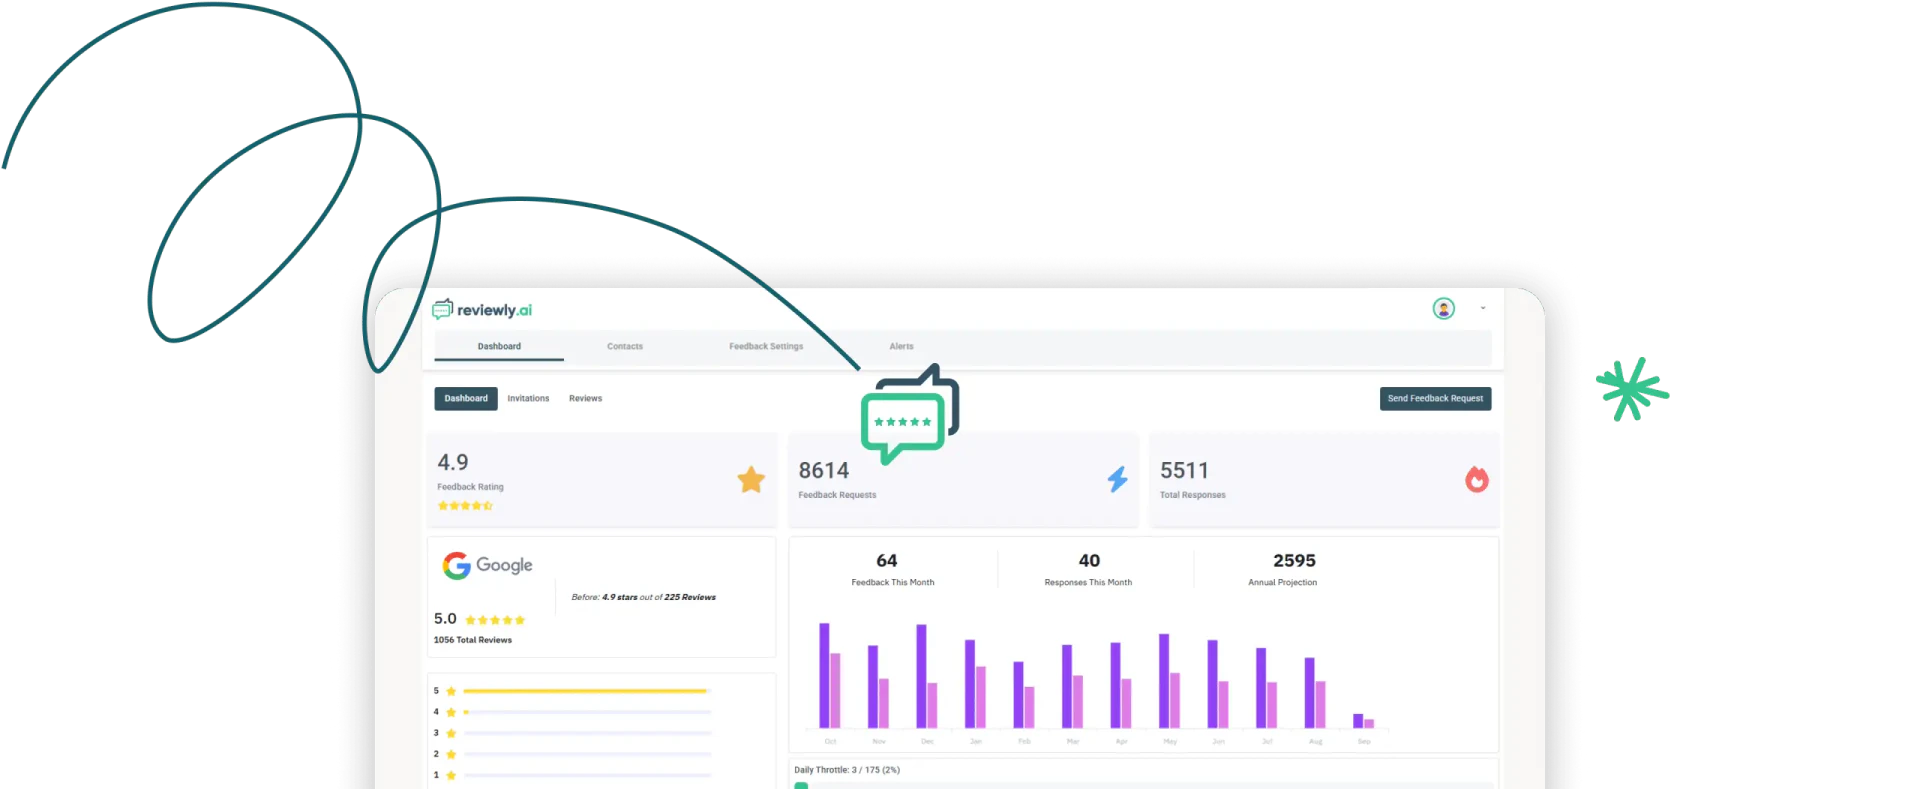1920x789 pixels.
Task: Select the Dashboard sub-tab pill
Action: pos(466,398)
